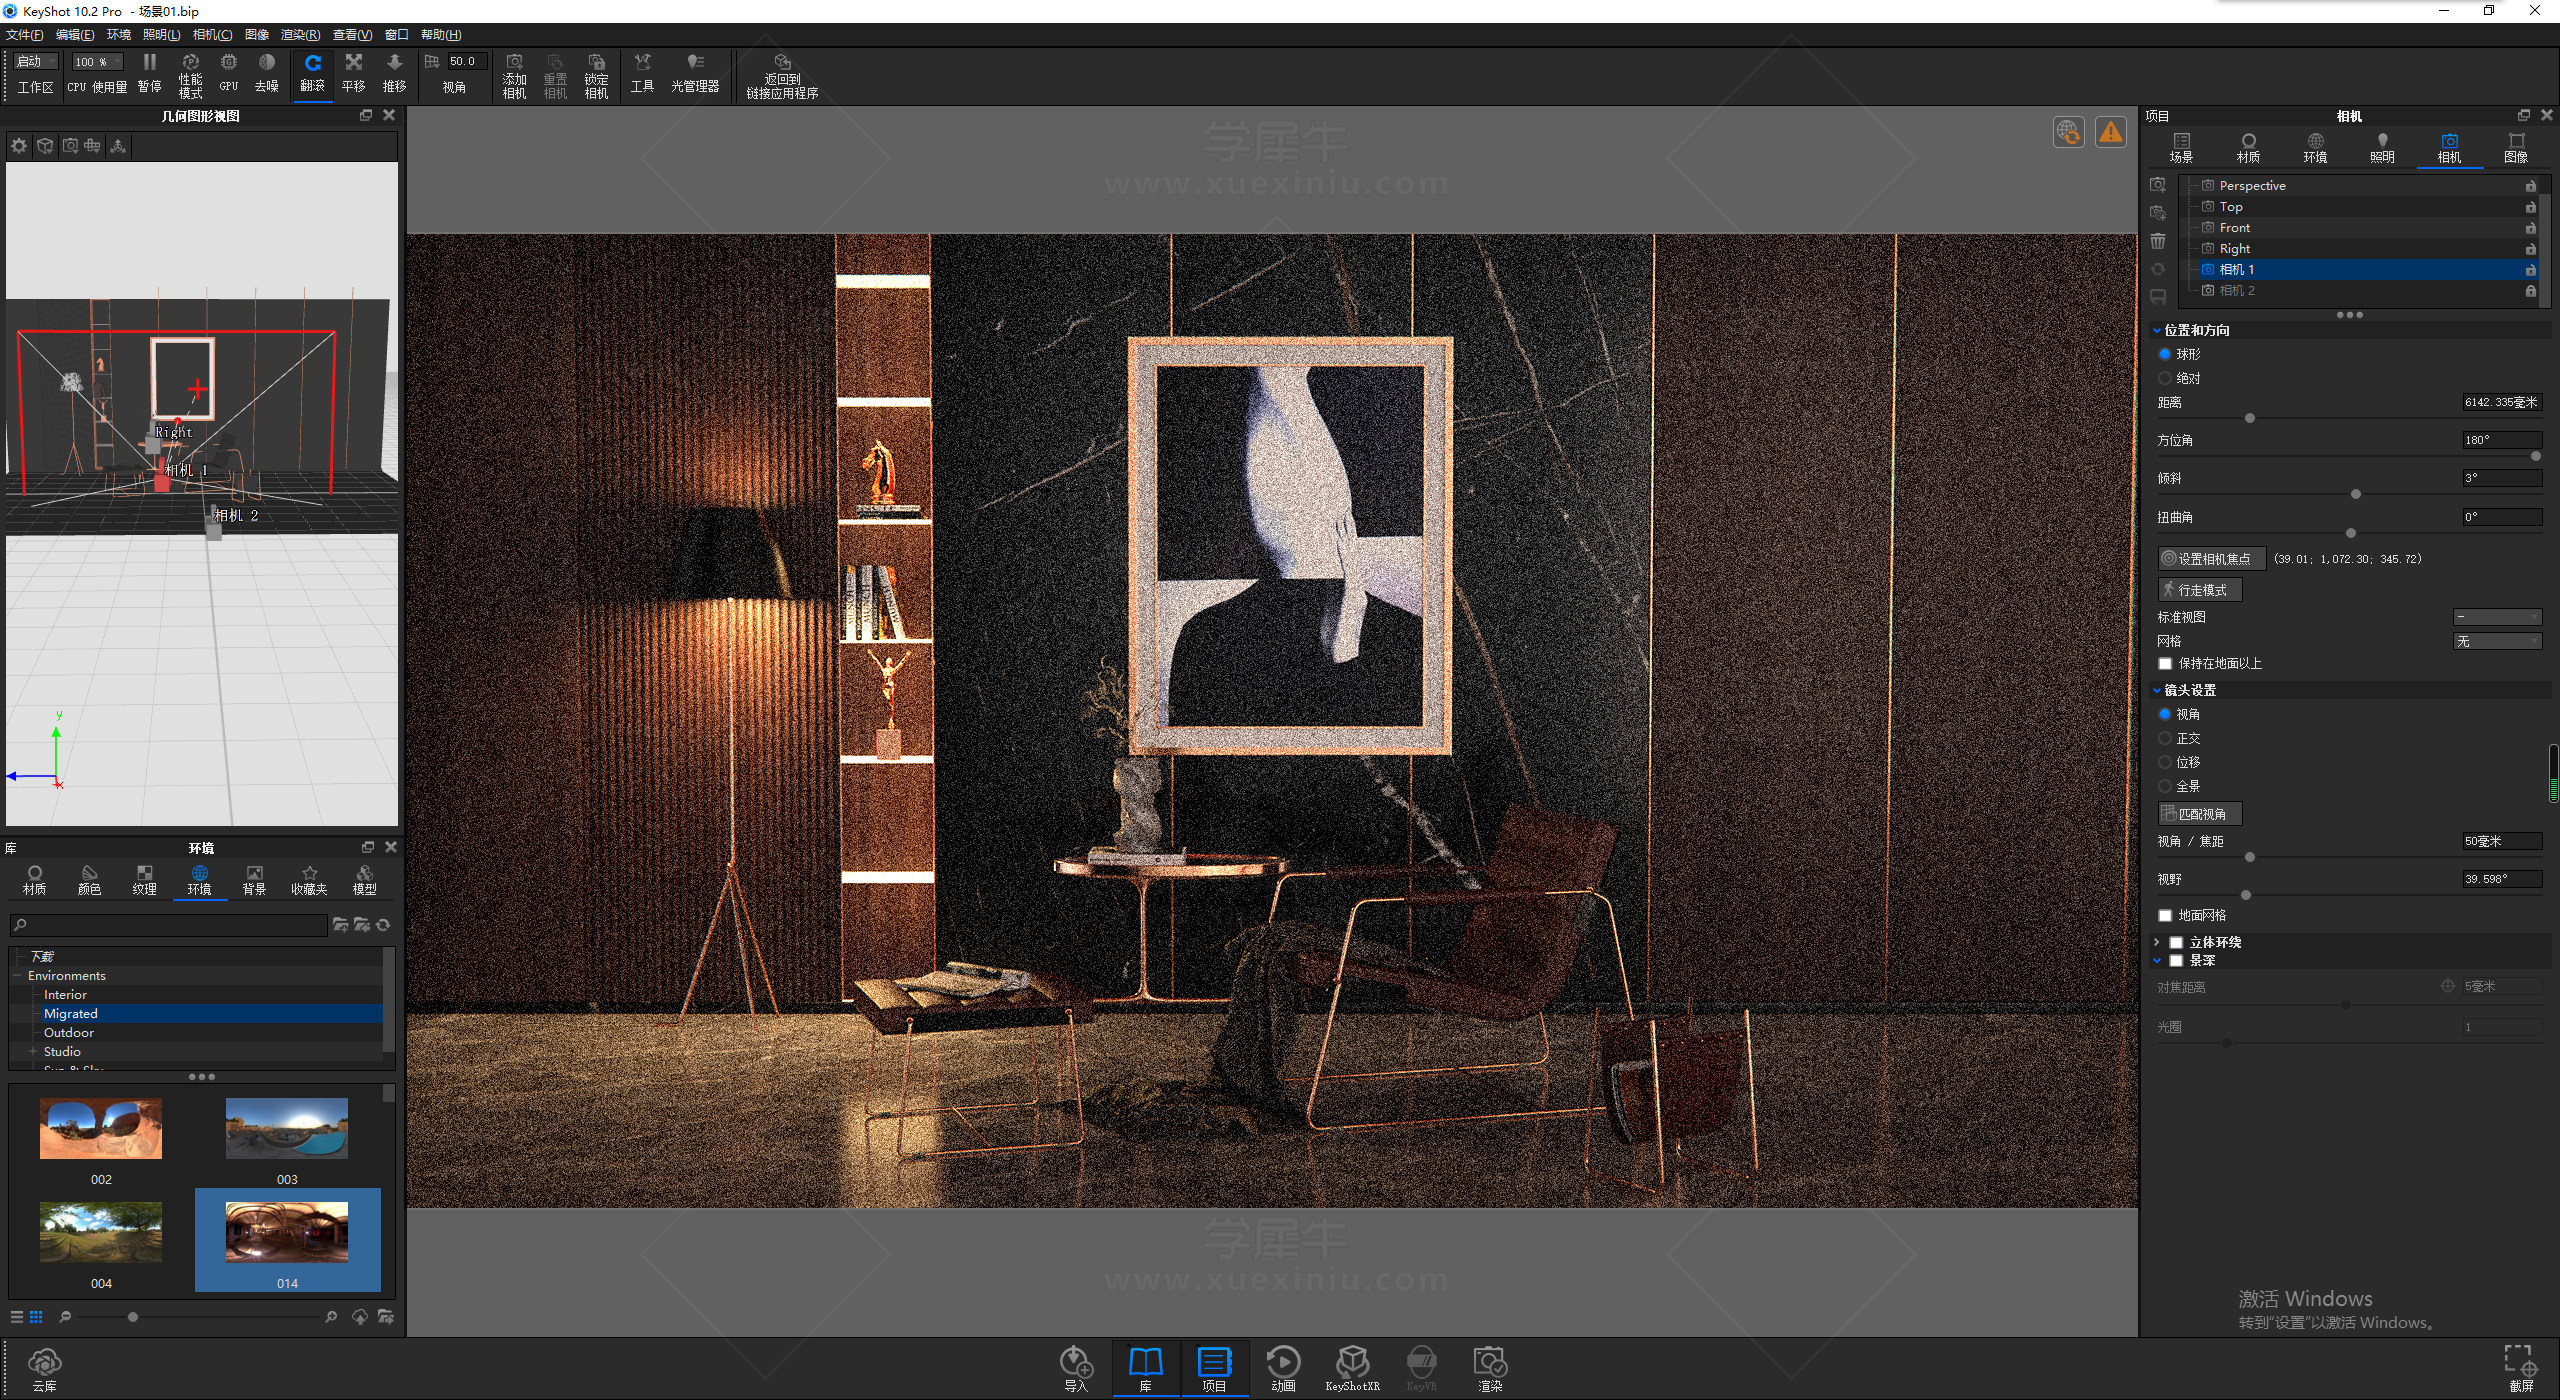Image resolution: width=2560 pixels, height=1400 pixels.
Task: Open the Animation panel icon
Action: pos(1283,1369)
